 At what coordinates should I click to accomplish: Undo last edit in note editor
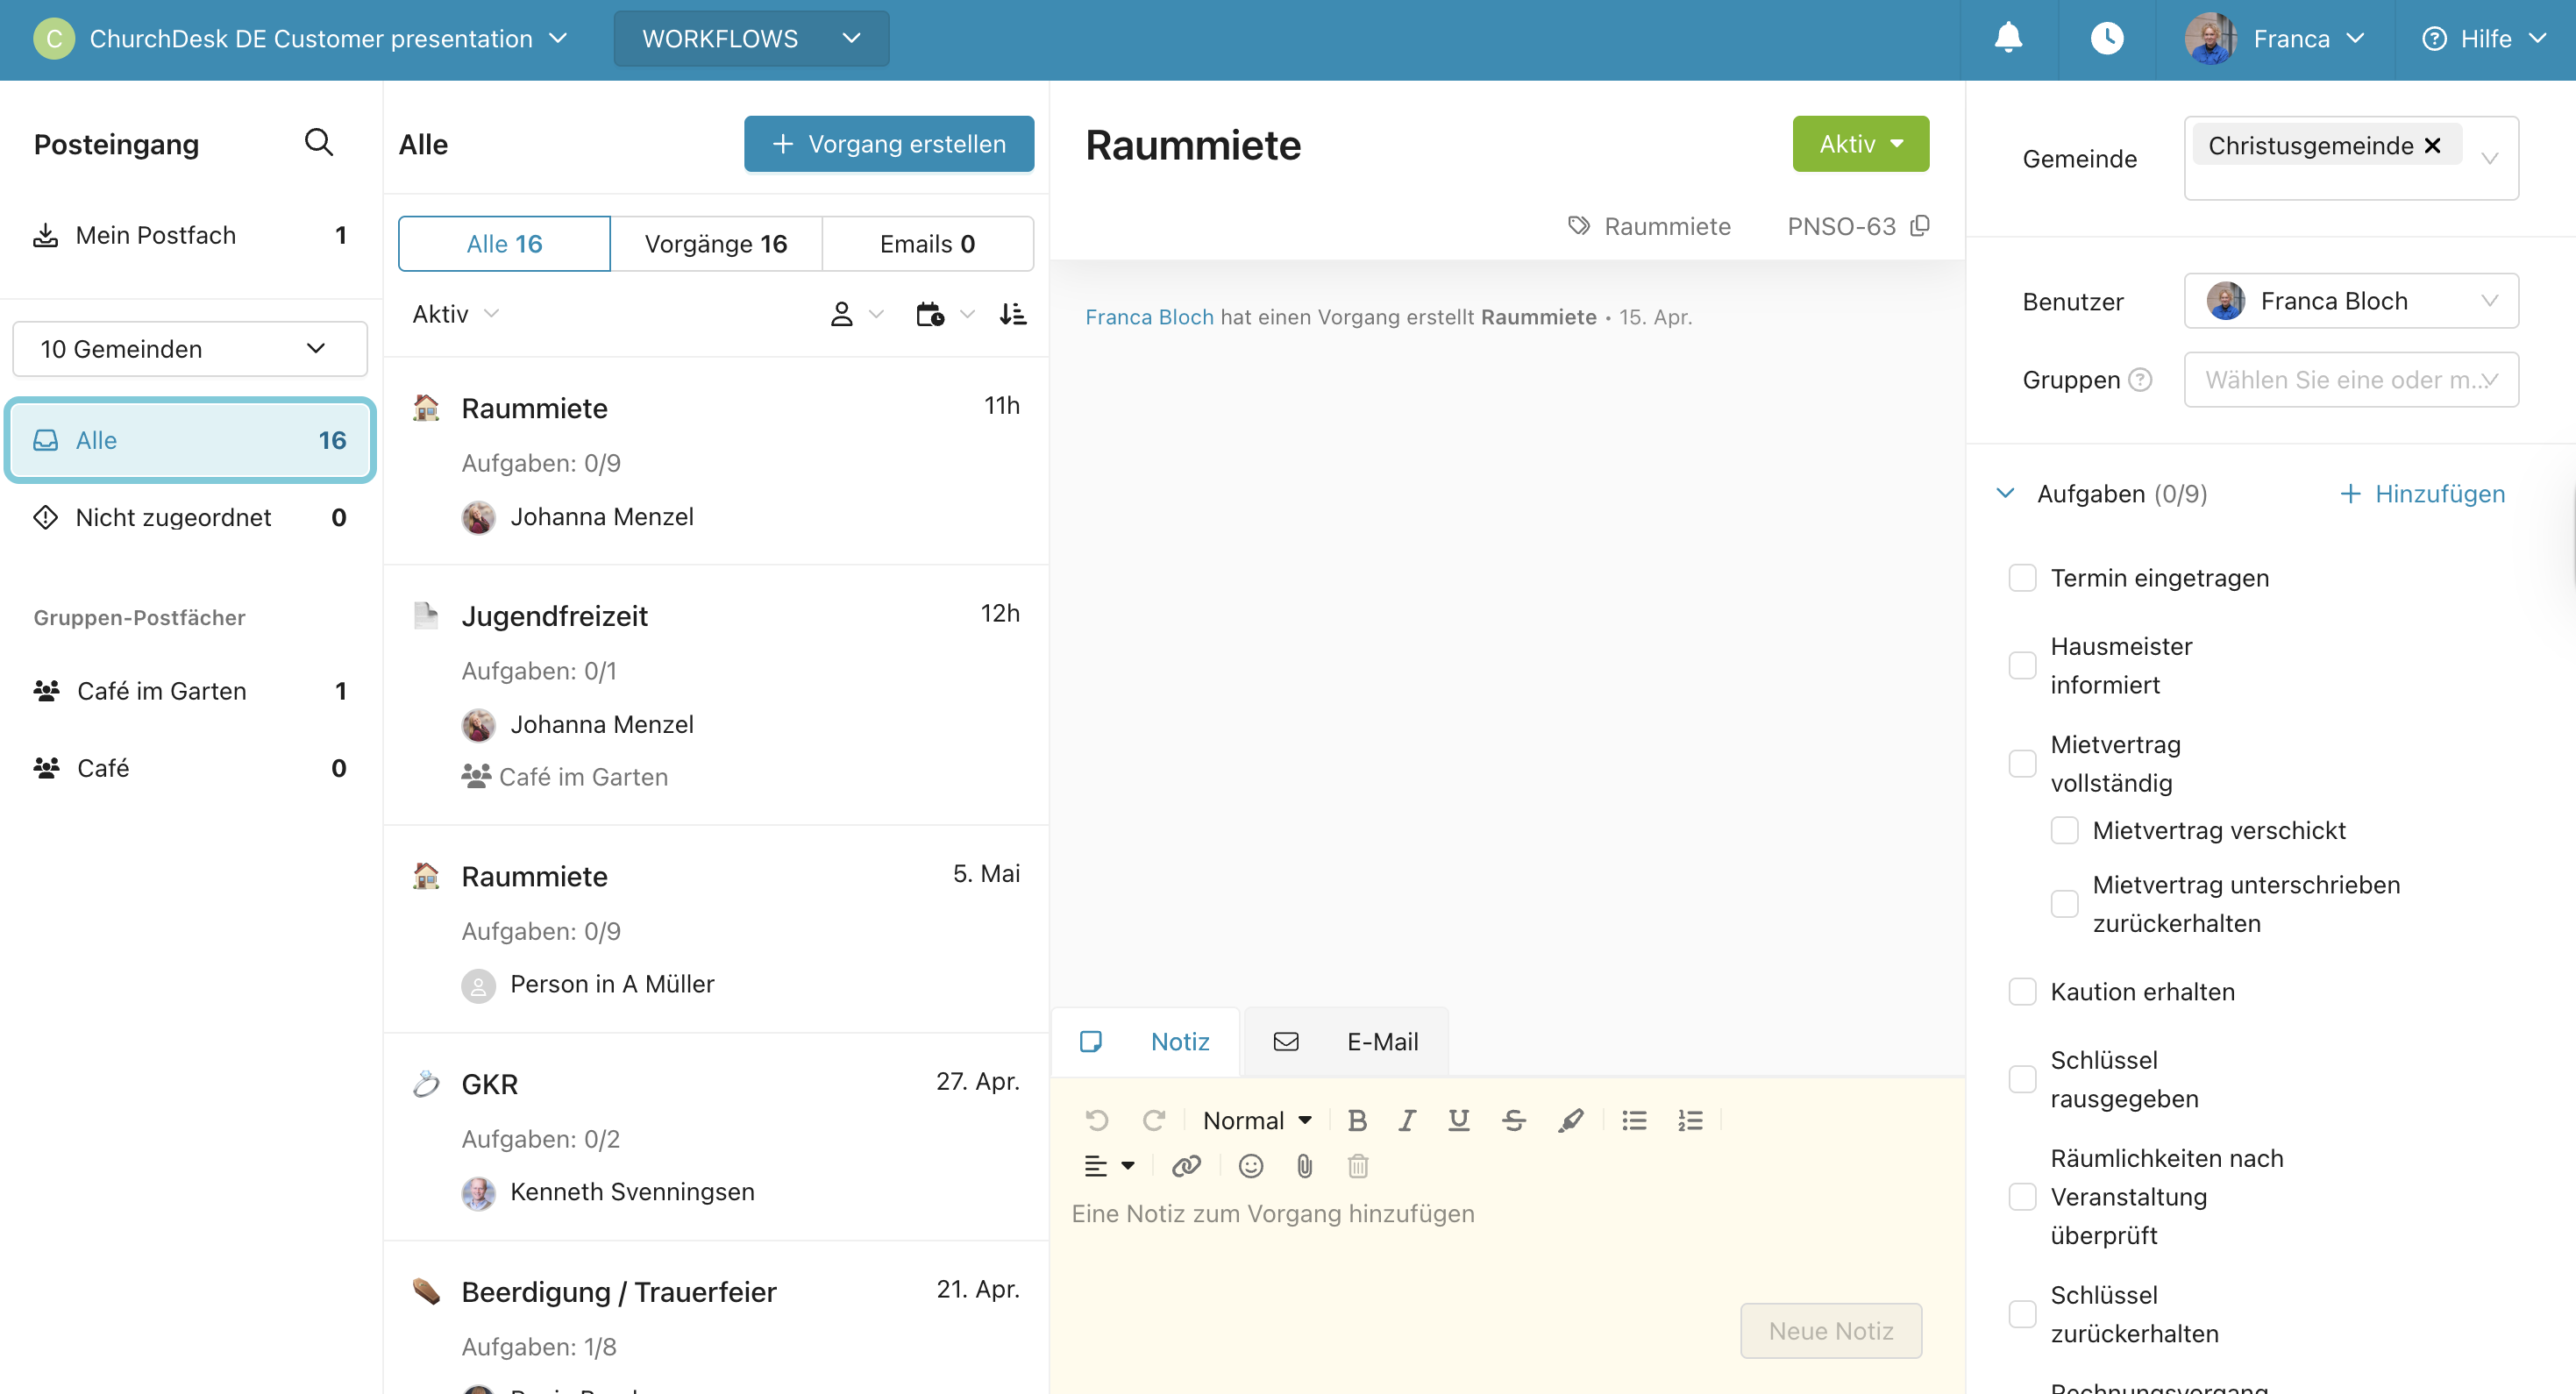(x=1097, y=1120)
